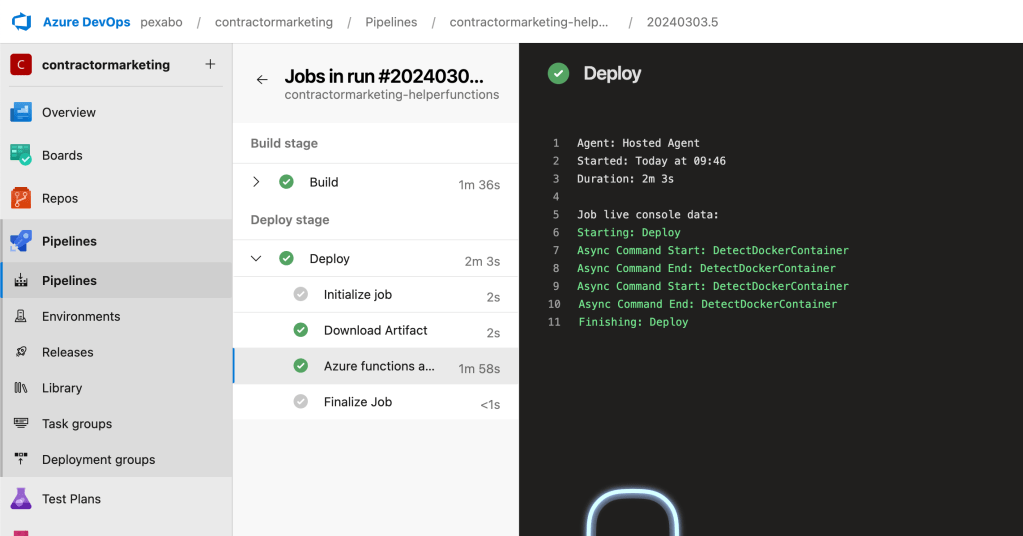Click the Azure DevOps home link

pyautogui.click(x=87, y=22)
